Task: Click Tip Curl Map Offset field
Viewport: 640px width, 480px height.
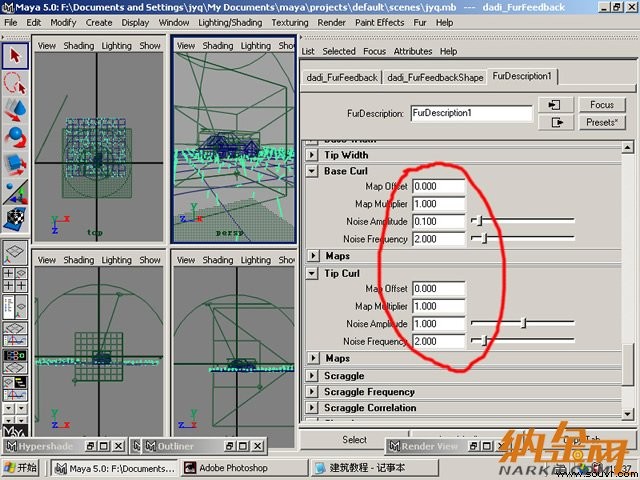Action: (438, 289)
